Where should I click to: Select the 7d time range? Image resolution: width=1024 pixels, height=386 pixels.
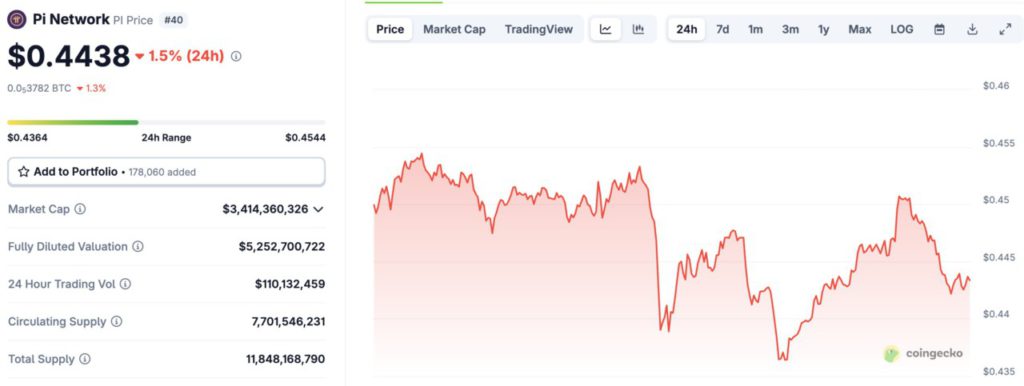tap(722, 29)
